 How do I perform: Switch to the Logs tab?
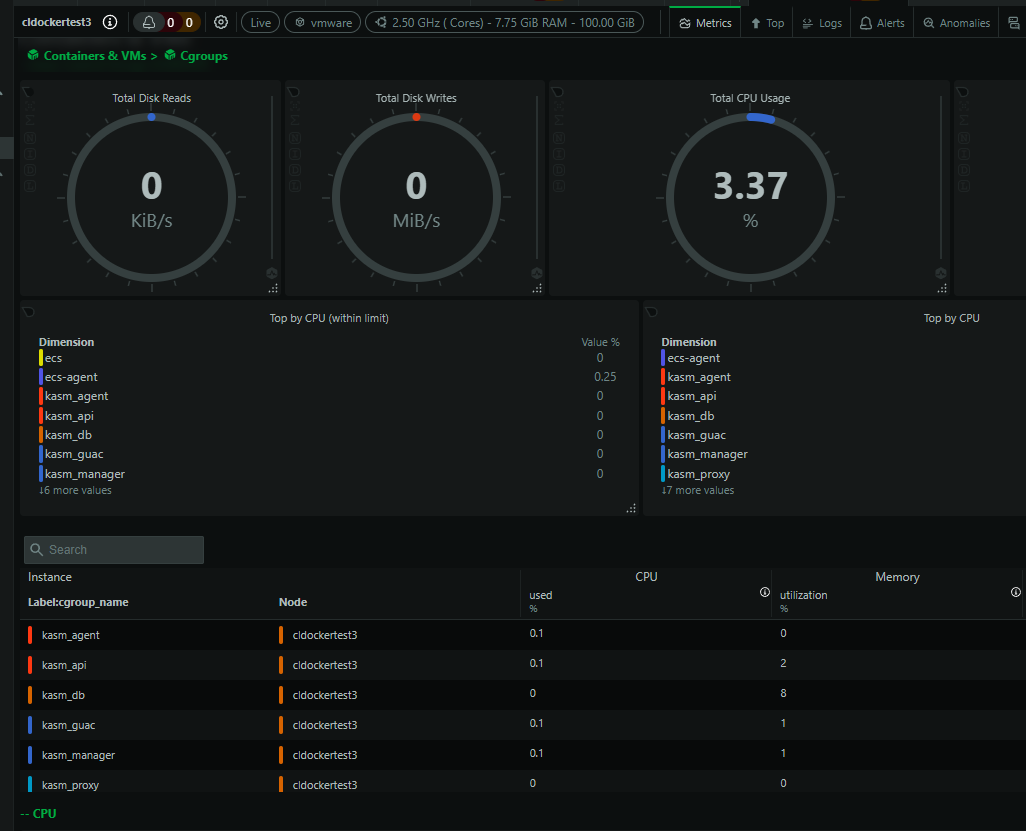[822, 23]
